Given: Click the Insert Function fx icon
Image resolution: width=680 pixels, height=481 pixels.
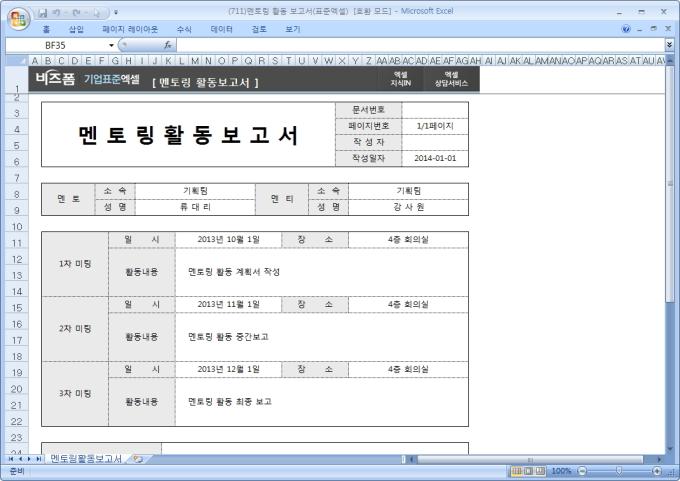Looking at the screenshot, I should coord(168,45).
